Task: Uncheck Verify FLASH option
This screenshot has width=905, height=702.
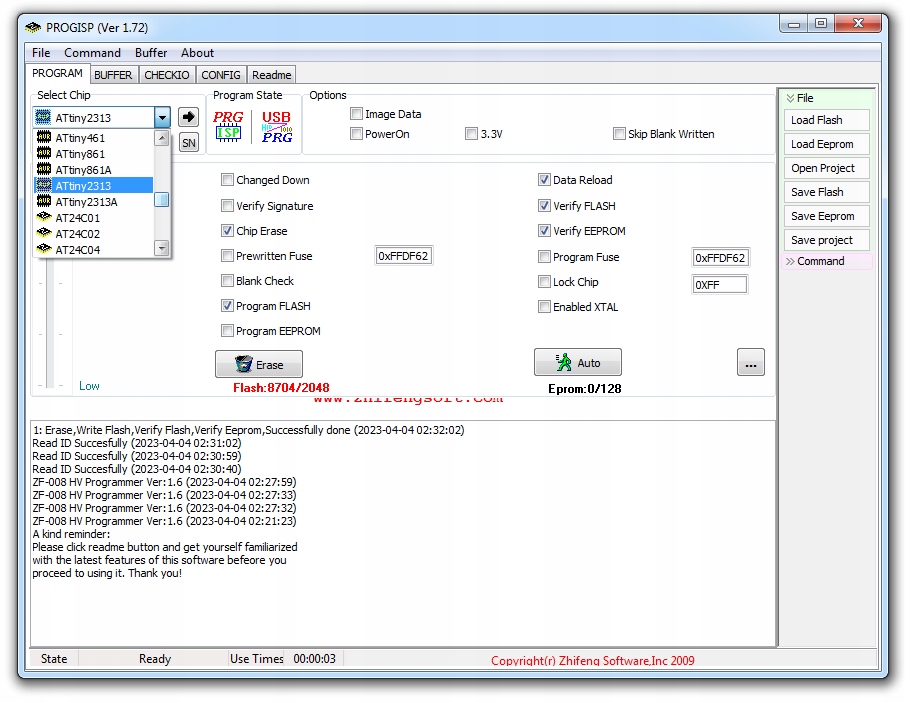Action: (544, 206)
